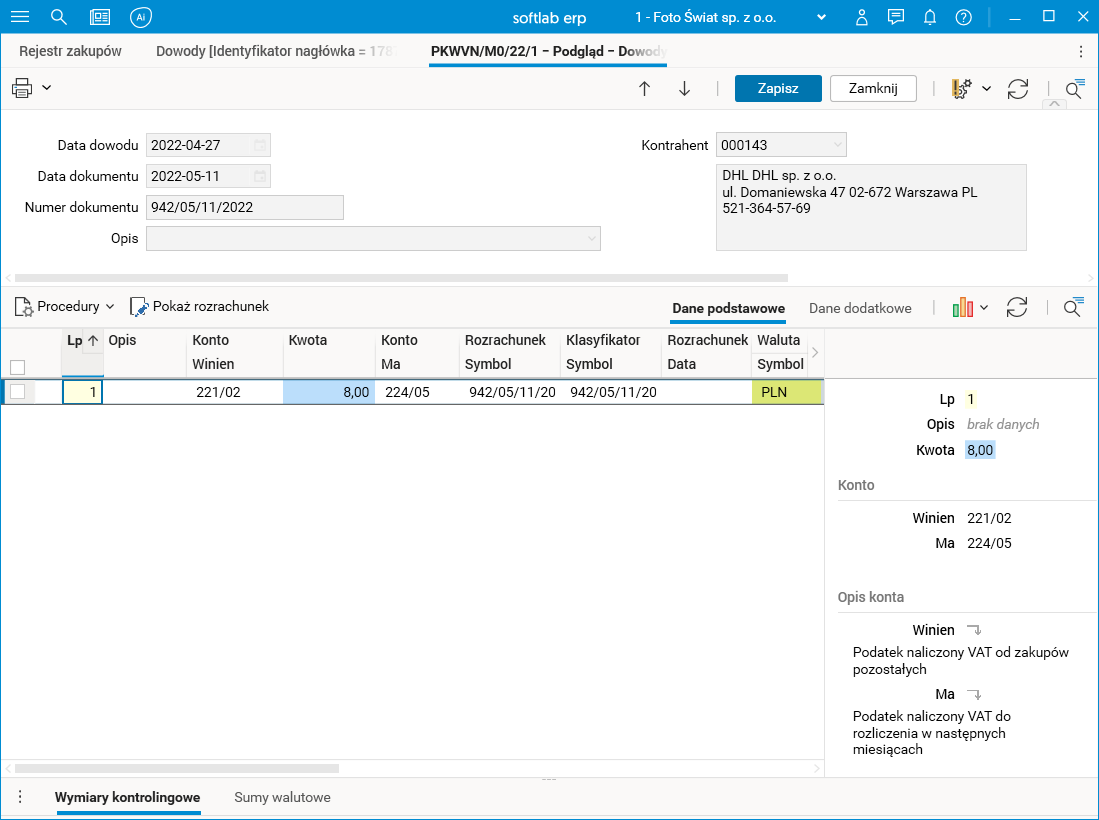Go to next document with down arrow
Viewport: 1099px width, 820px height.
[684, 88]
